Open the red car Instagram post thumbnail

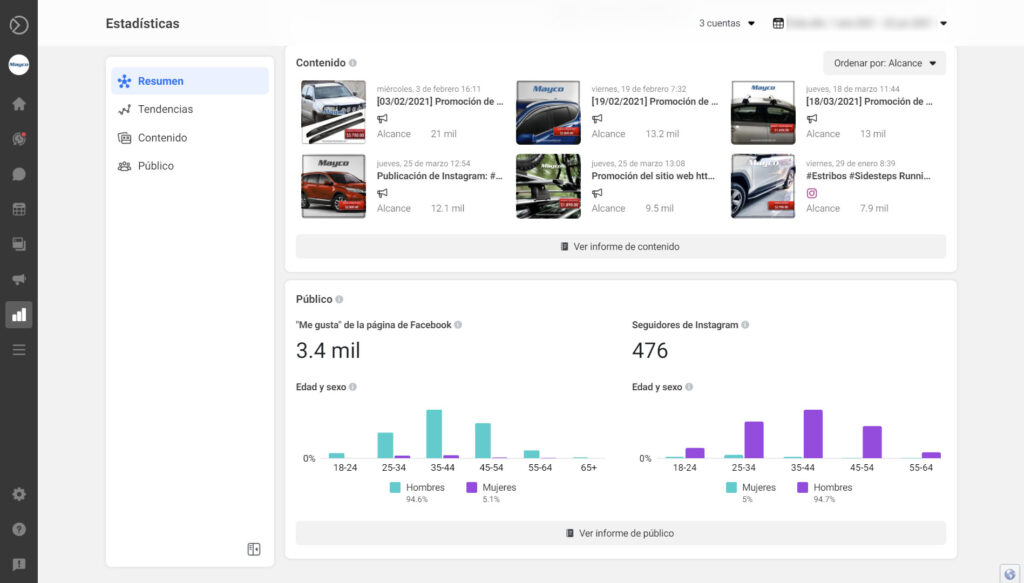[333, 186]
